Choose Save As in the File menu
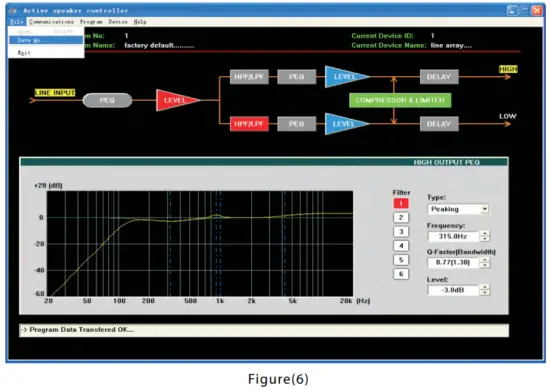 pyautogui.click(x=46, y=40)
